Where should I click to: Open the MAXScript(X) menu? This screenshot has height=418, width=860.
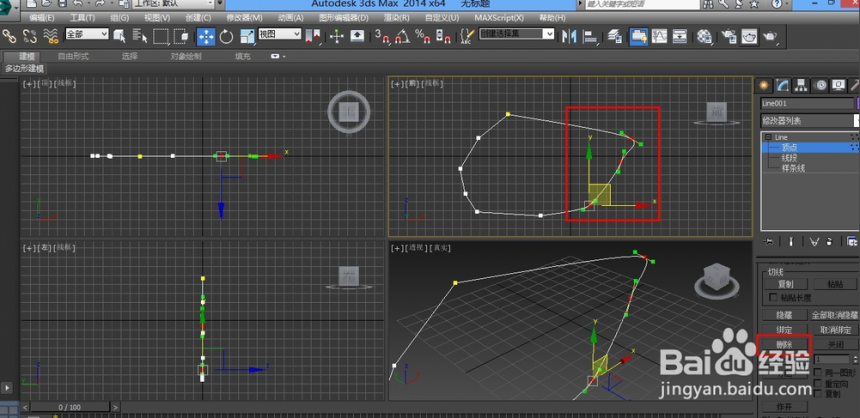(x=499, y=18)
